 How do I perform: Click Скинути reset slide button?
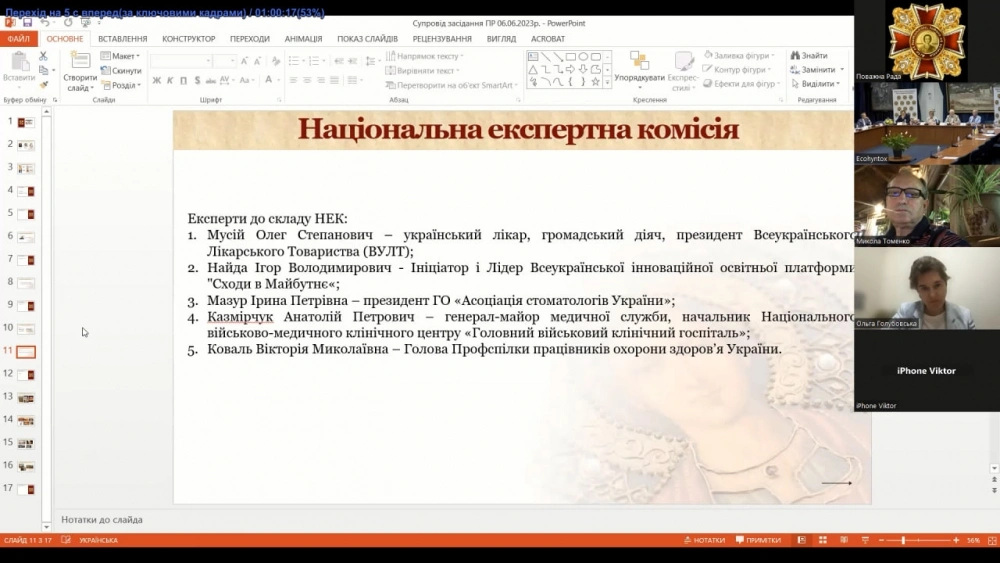[x=121, y=70]
